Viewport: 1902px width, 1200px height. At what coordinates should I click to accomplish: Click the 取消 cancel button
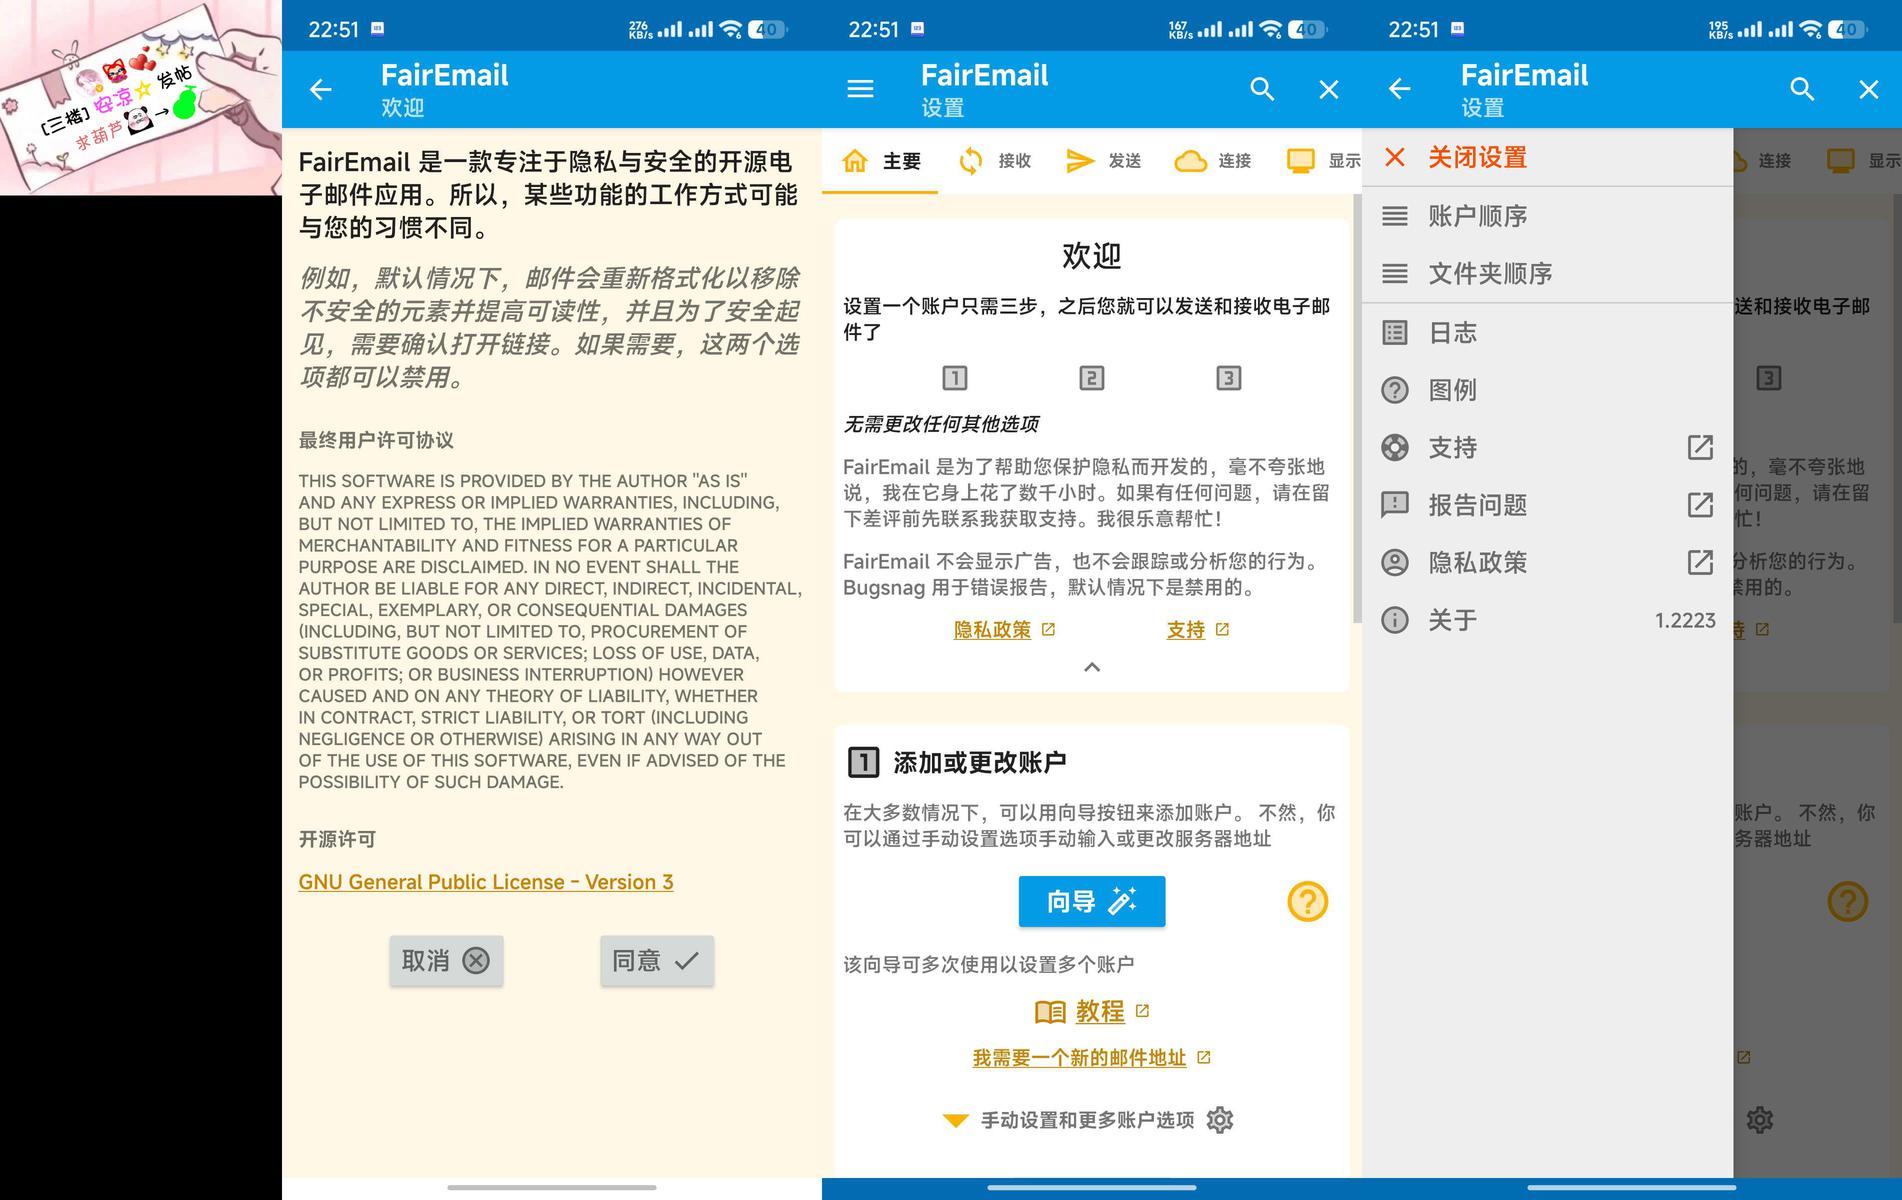446,961
